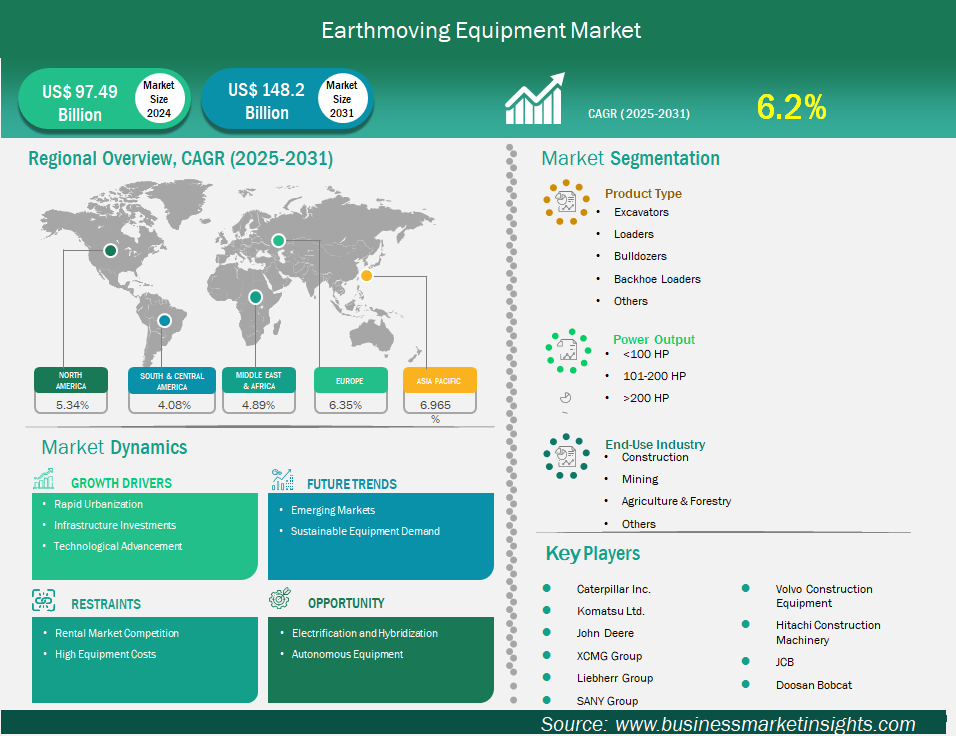Image resolution: width=956 pixels, height=736 pixels.
Task: Click the CAGR growth chart icon
Action: click(x=534, y=99)
